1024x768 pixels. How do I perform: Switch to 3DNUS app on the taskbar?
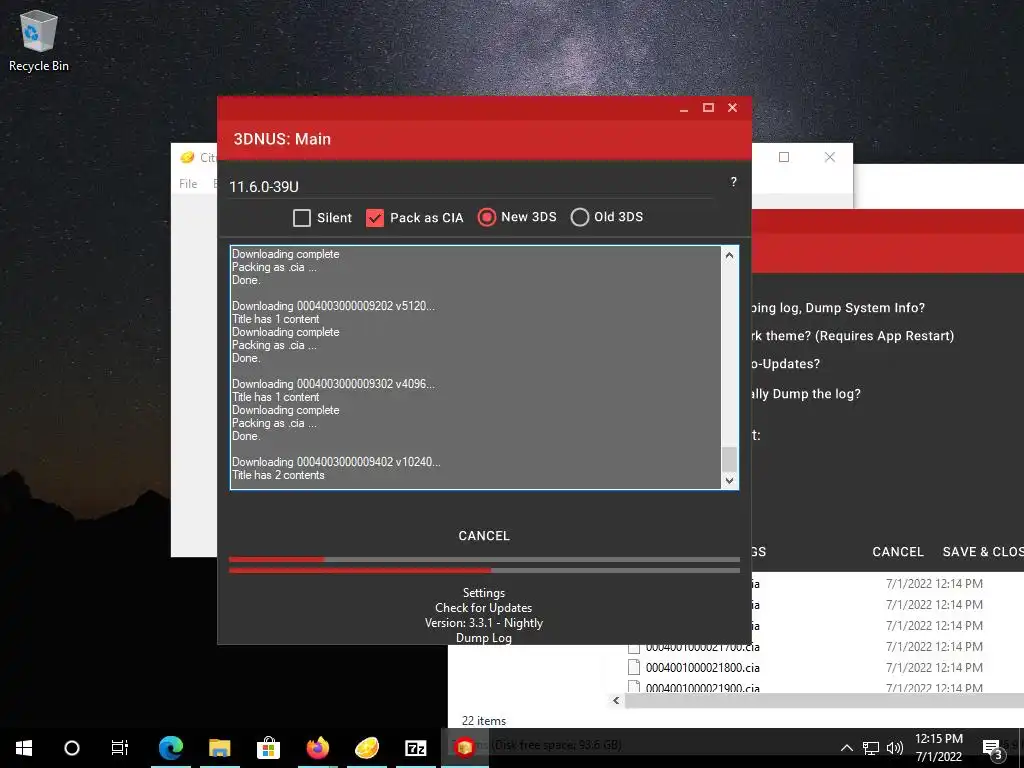[464, 748]
